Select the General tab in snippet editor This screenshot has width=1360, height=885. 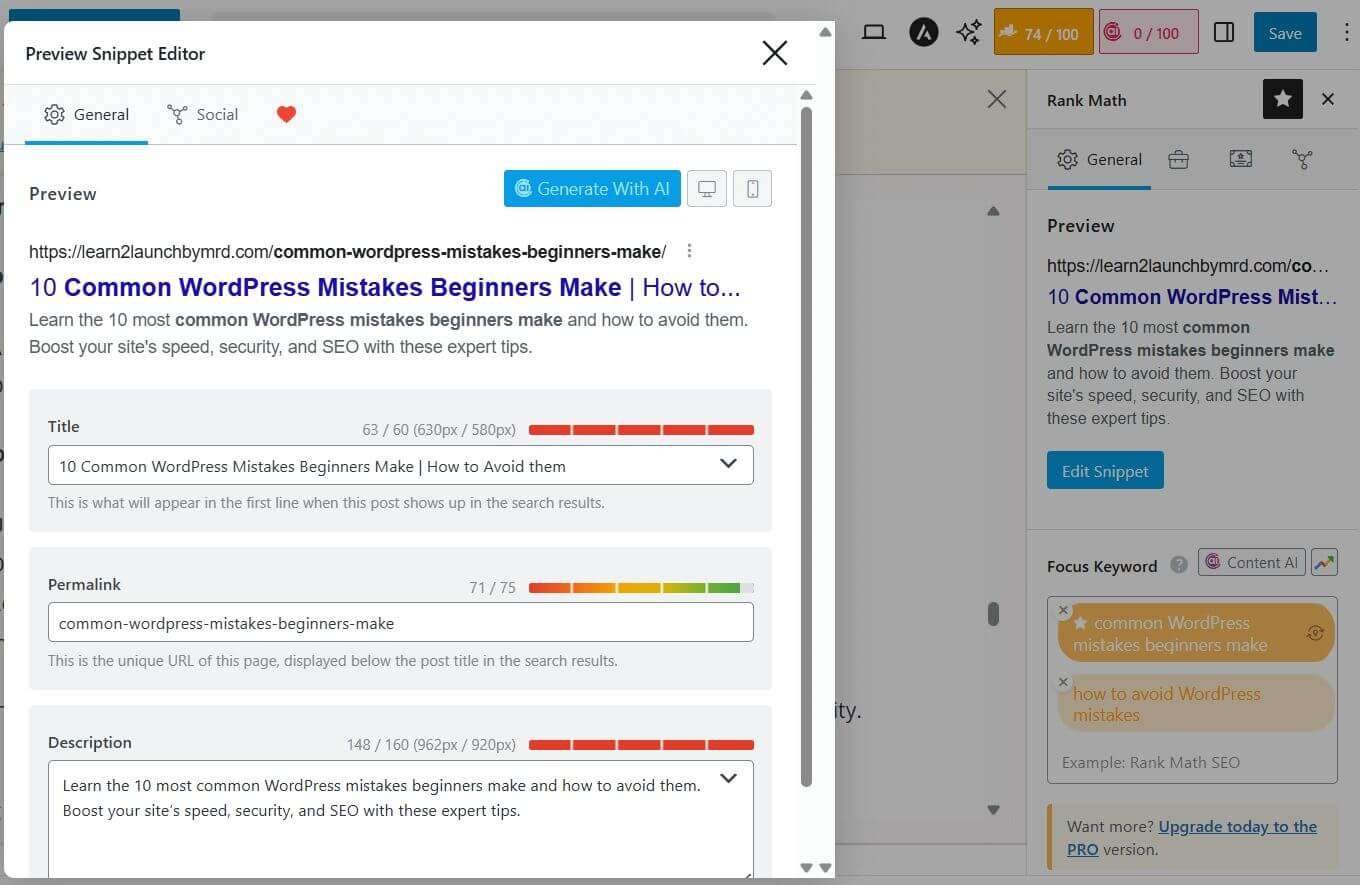(87, 114)
